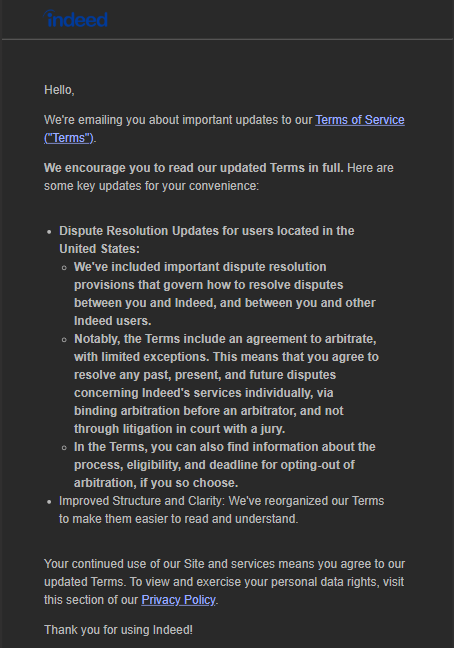Click the horizontal divider below the logo
The image size is (454, 648).
[227, 40]
